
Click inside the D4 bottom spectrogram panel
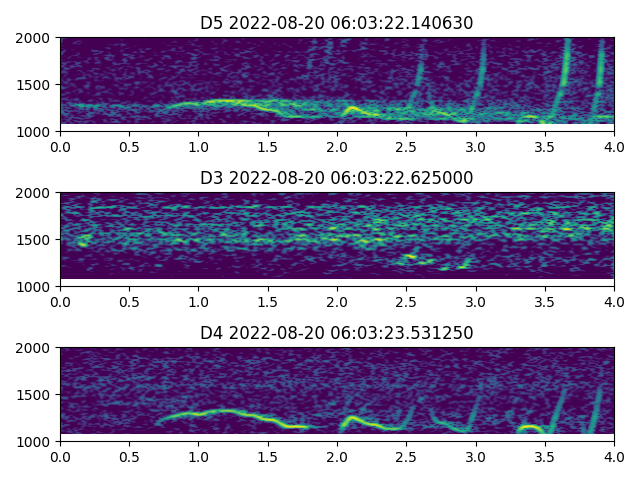(337, 395)
